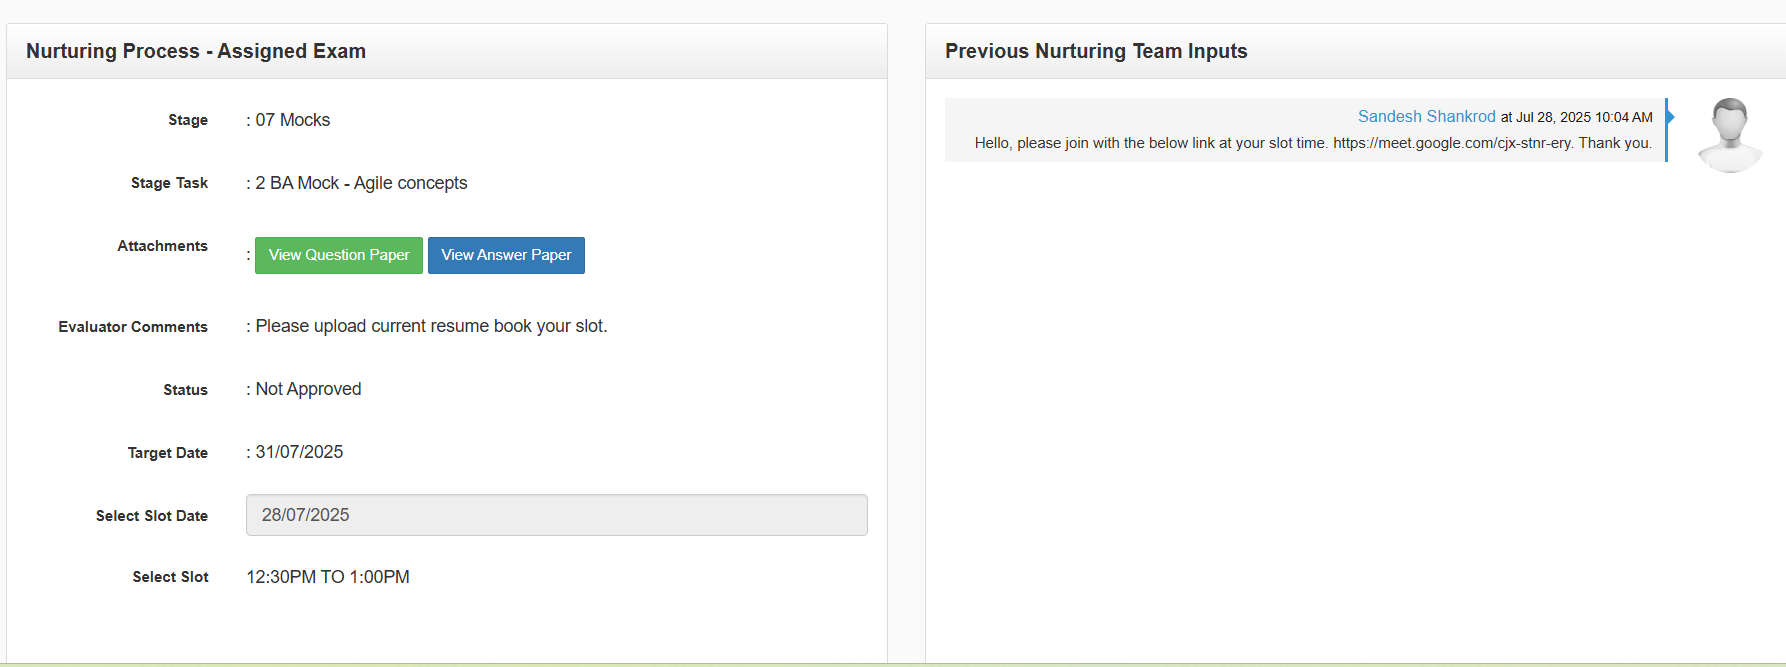Select the Google Meet URL in message
Image resolution: width=1786 pixels, height=667 pixels.
[1452, 143]
